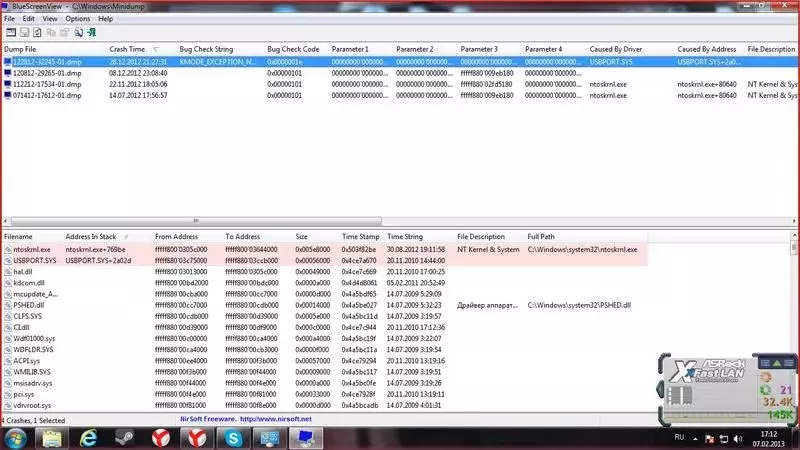The width and height of the screenshot is (800, 450).
Task: Click the C:\Windows\system32\ntoskrnl.exe path cell
Action: [x=582, y=249]
